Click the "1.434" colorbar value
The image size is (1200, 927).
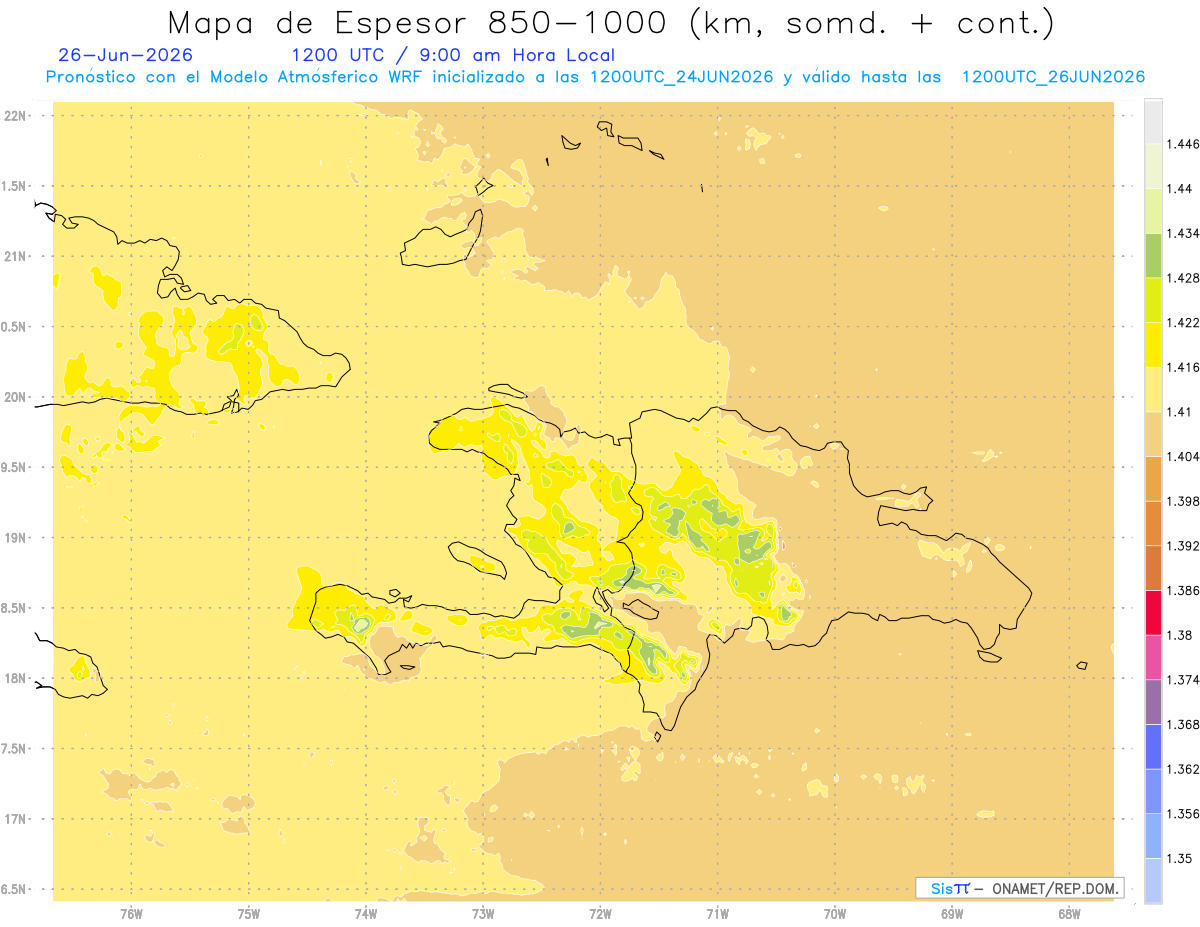click(x=1183, y=233)
